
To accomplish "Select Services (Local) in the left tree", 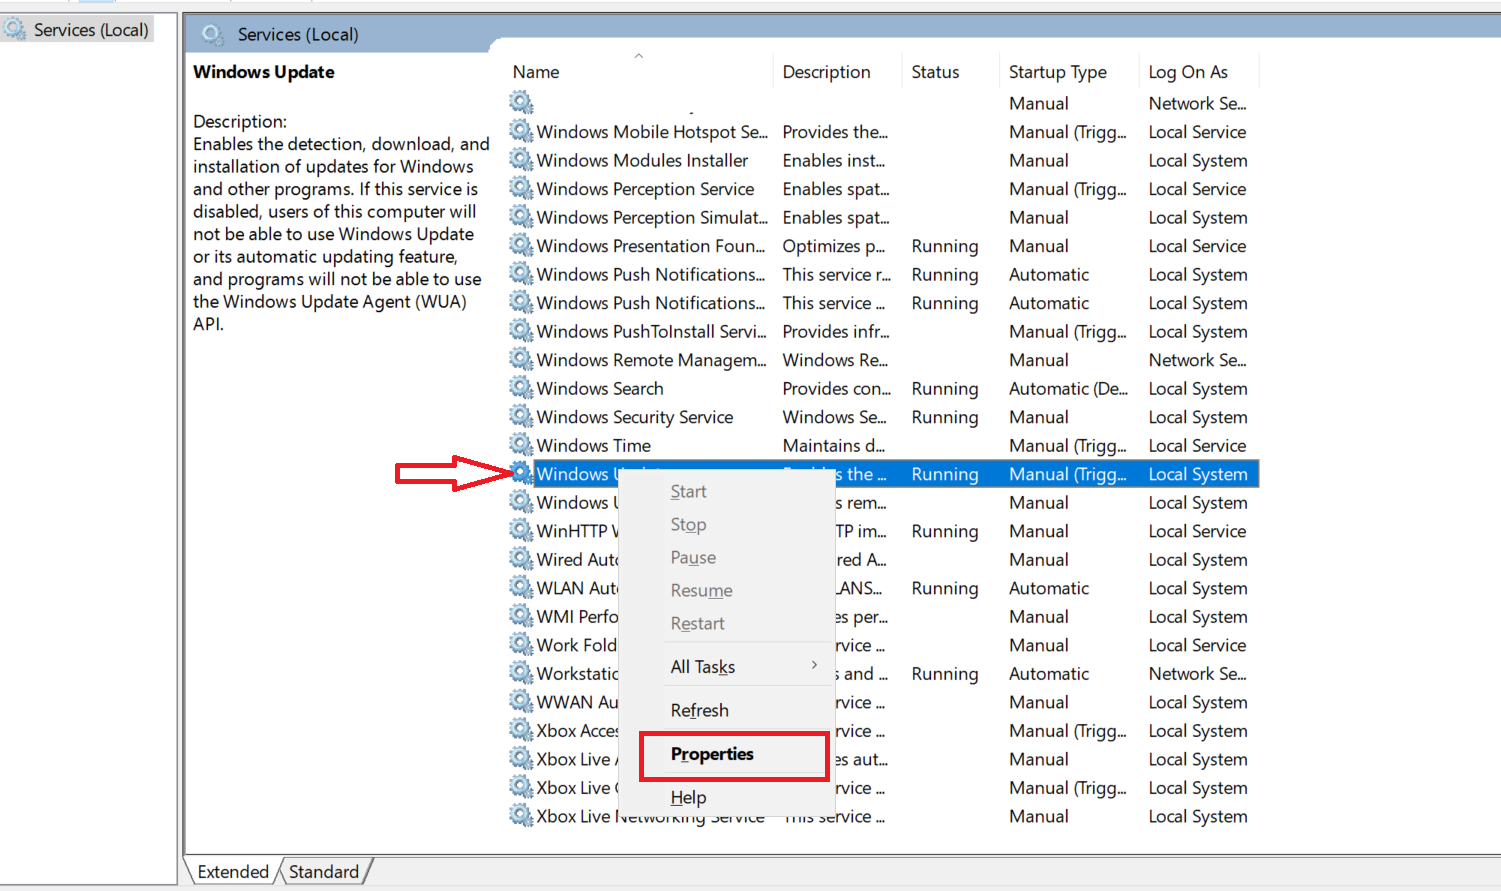I will [x=91, y=30].
